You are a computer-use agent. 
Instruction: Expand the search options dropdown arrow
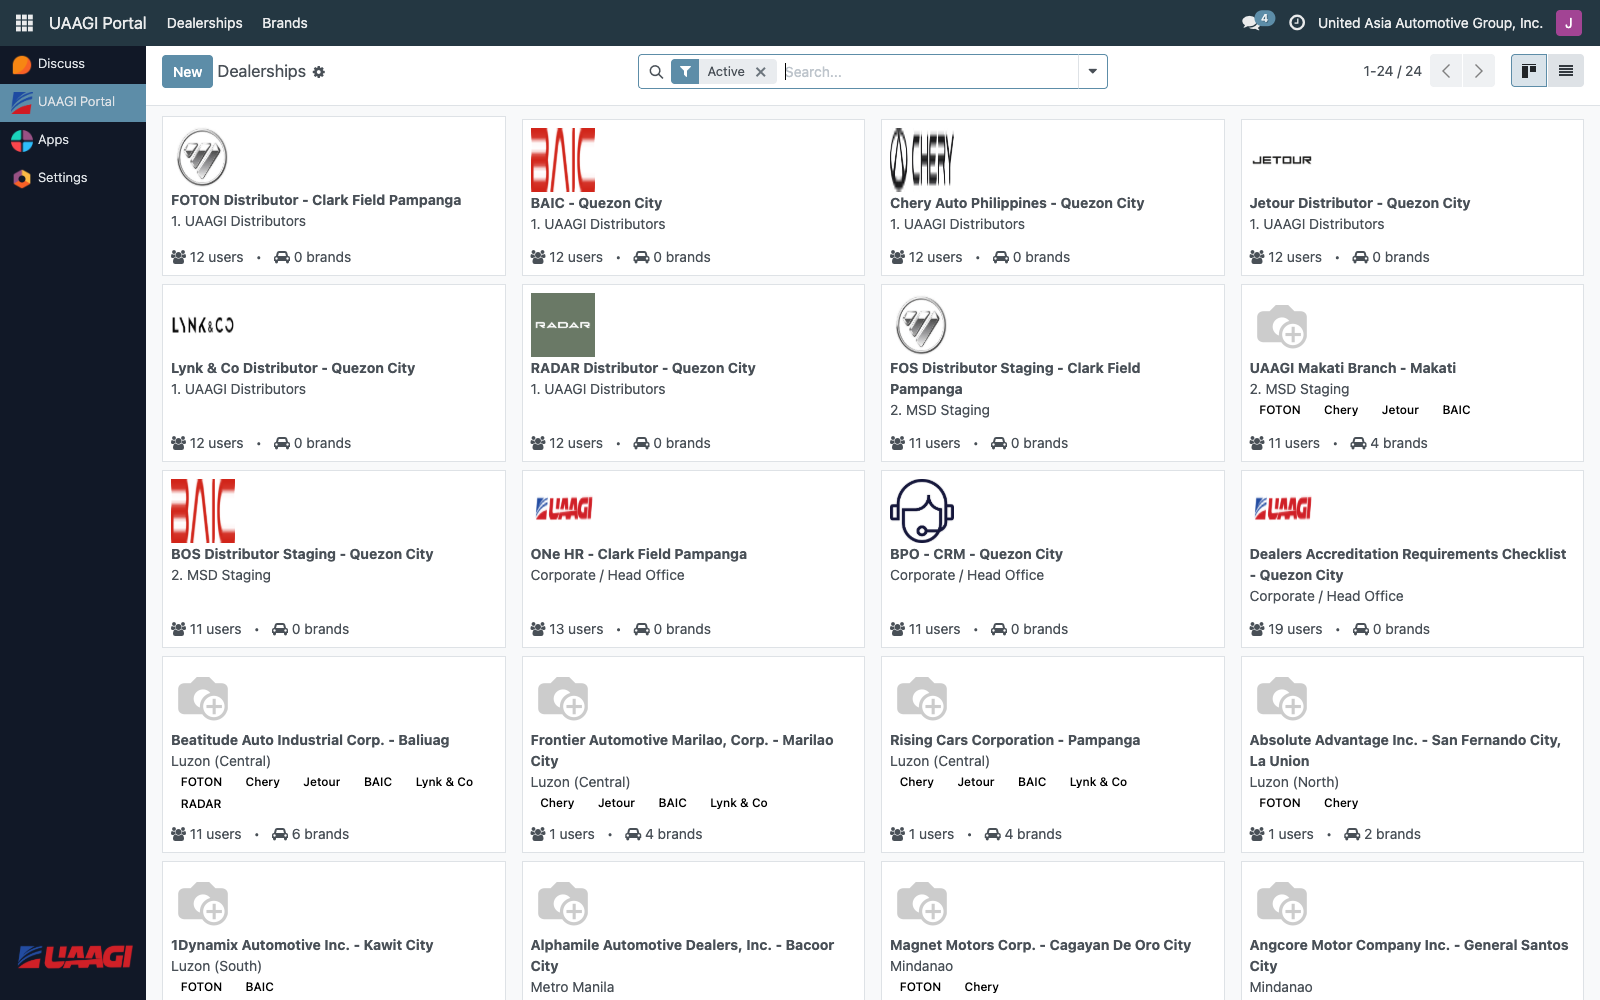(1092, 71)
